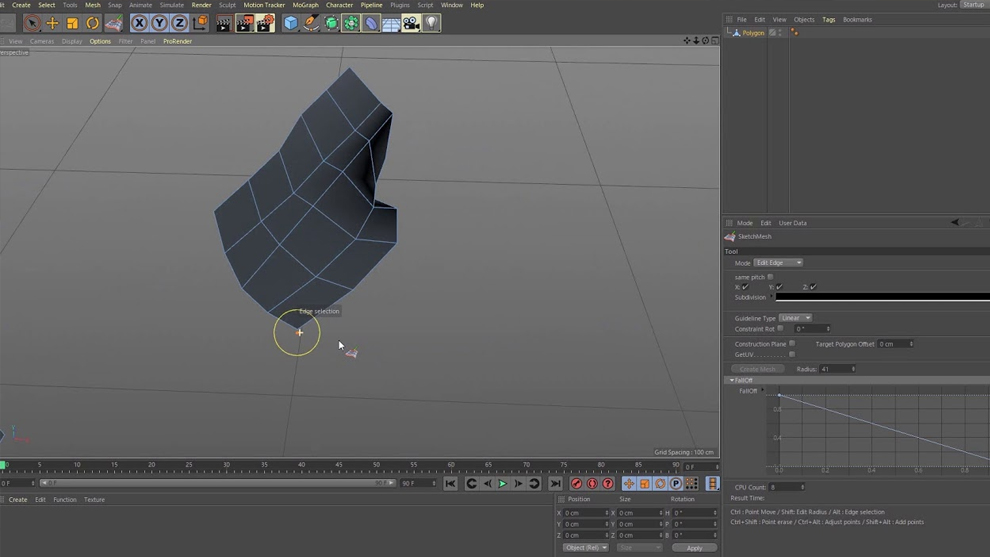This screenshot has width=990, height=557.
Task: Open the Mesh menu
Action: point(93,5)
